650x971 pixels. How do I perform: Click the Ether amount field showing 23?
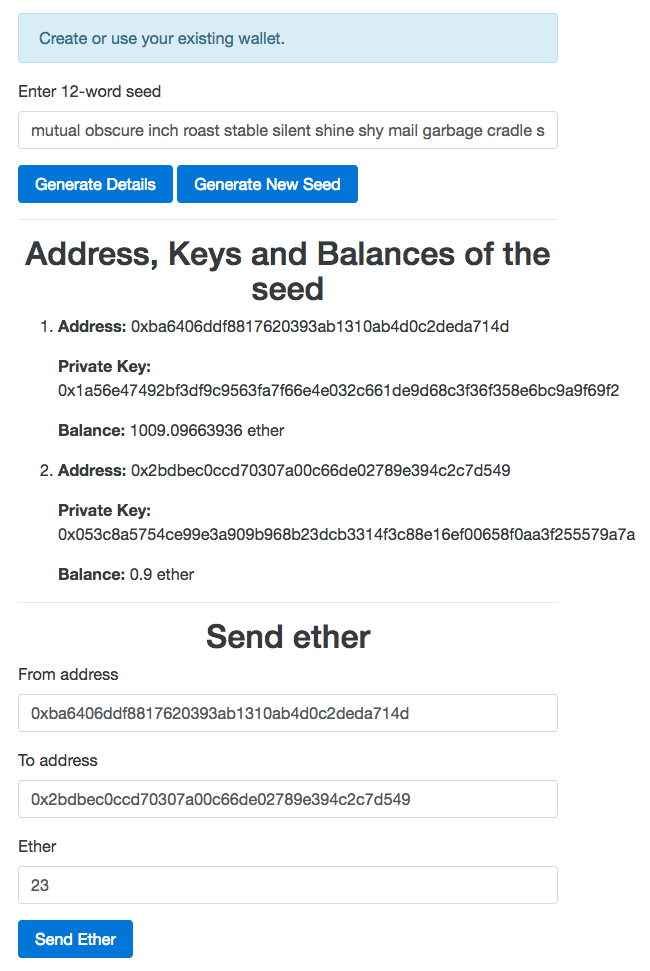pyautogui.click(x=287, y=885)
